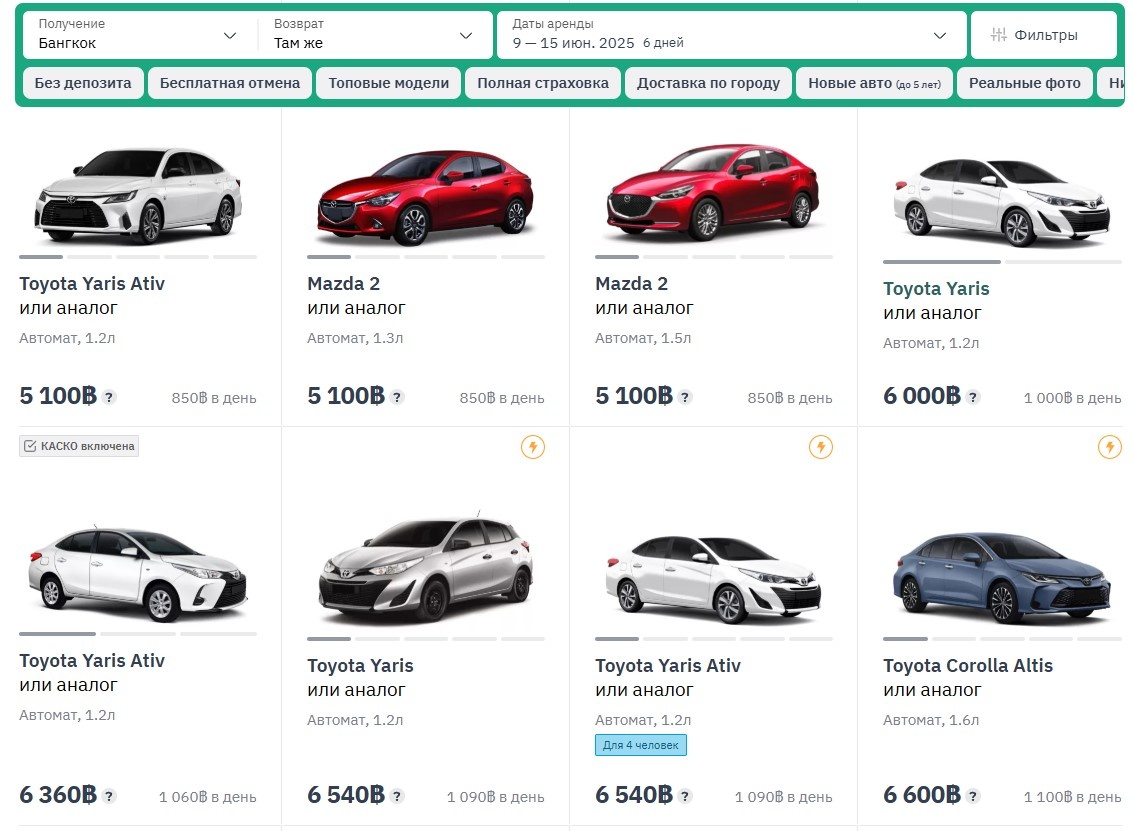
Task: Click the white Toyota Yaris Ativ photo
Action: click(138, 190)
